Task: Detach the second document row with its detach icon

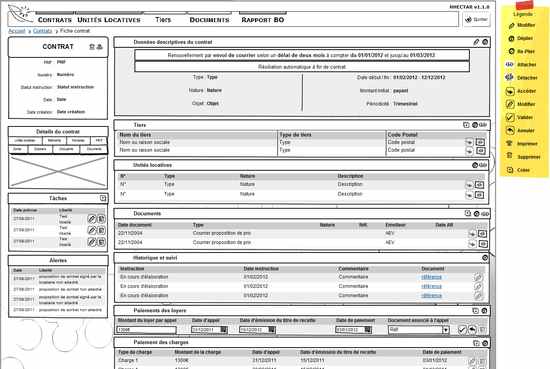Action: coord(482,243)
